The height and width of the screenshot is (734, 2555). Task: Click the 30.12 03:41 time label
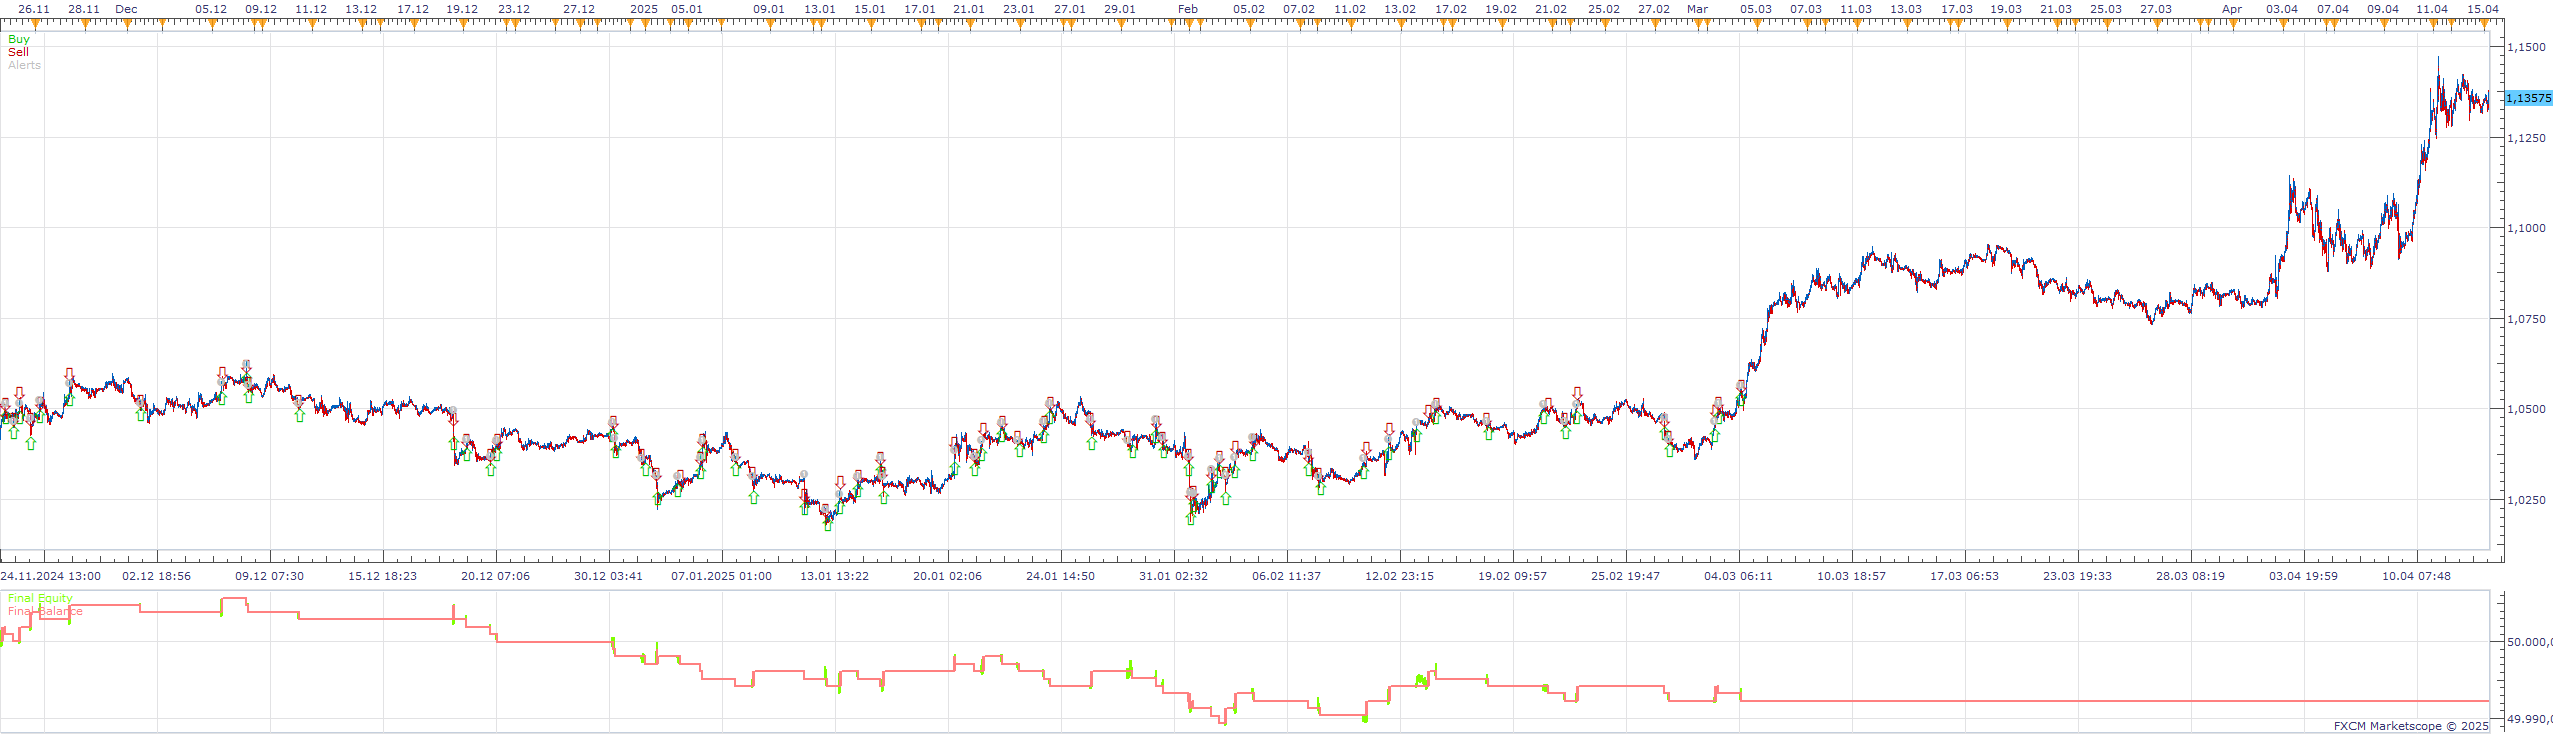pos(608,576)
